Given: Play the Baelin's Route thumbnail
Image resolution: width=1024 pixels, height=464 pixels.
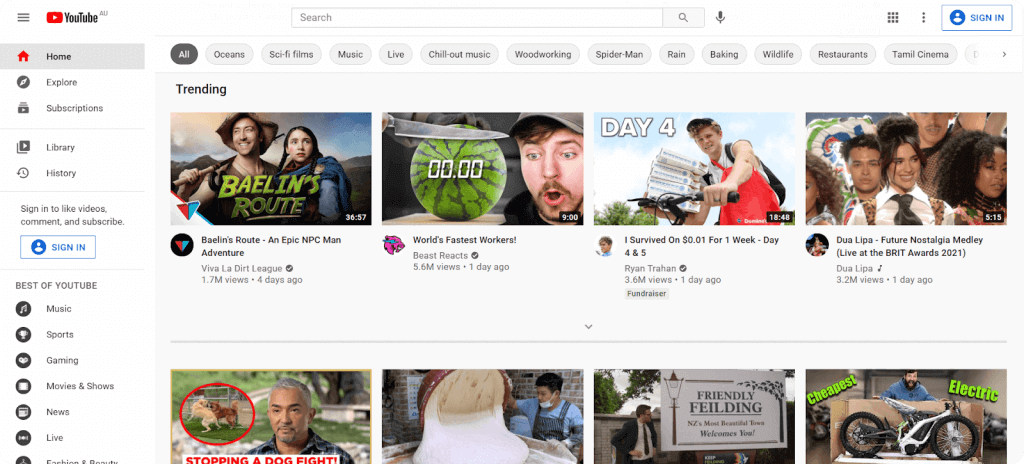Looking at the screenshot, I should click(271, 169).
